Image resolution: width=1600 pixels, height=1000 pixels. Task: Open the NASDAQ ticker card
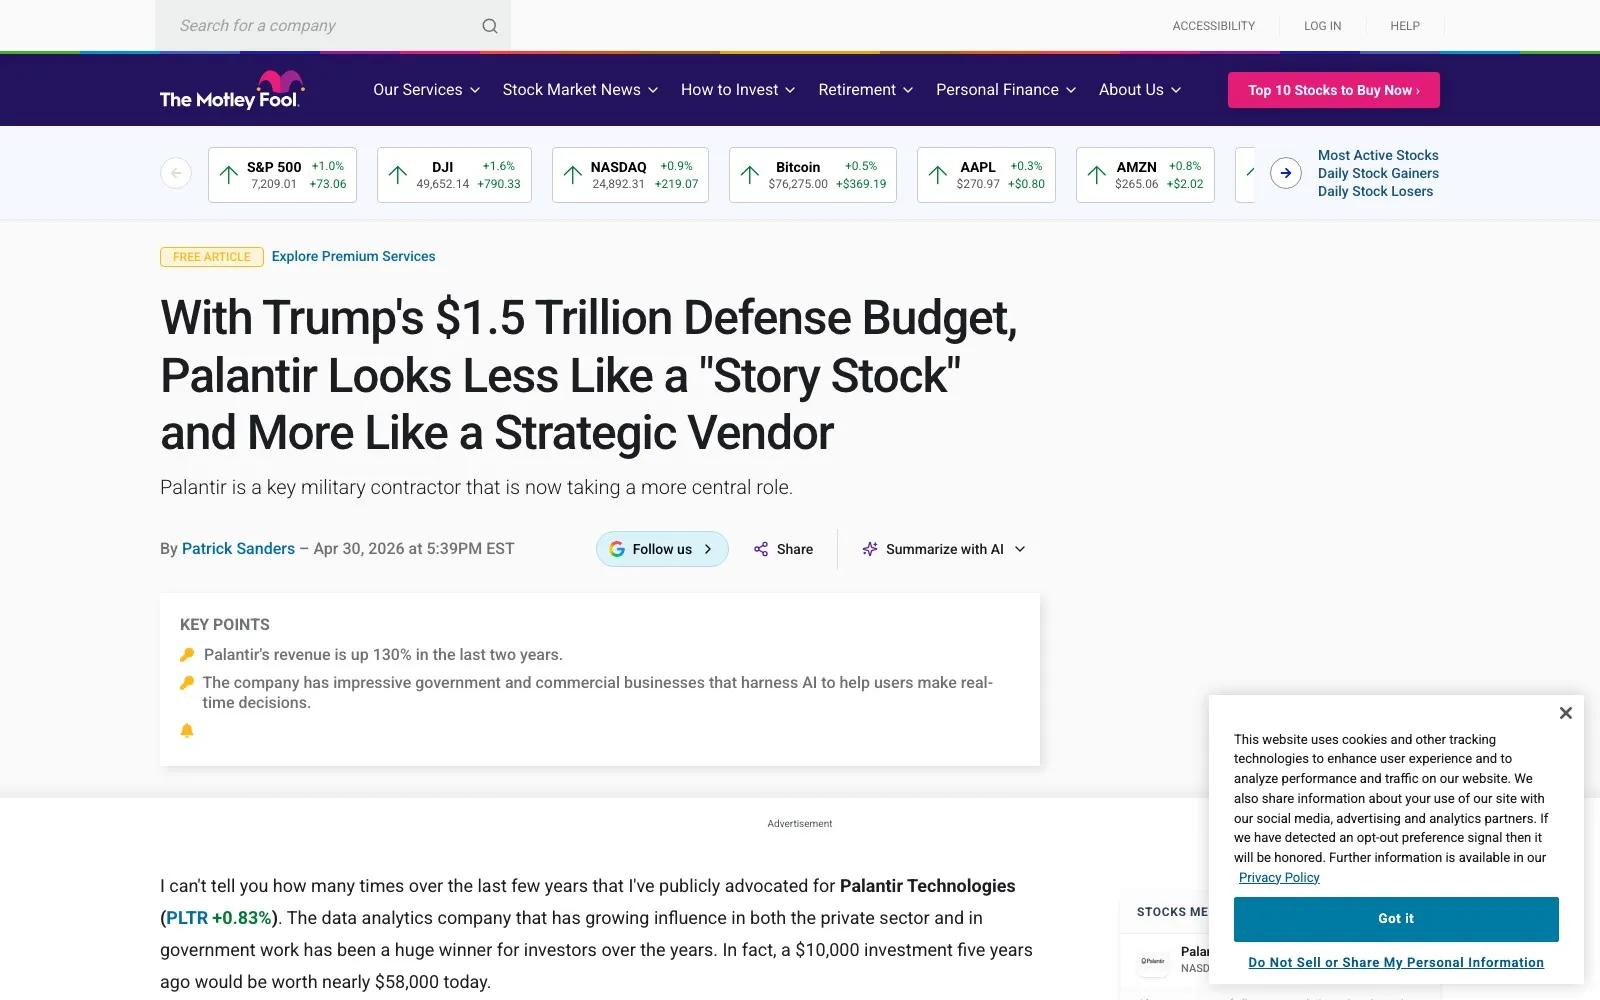(x=630, y=175)
